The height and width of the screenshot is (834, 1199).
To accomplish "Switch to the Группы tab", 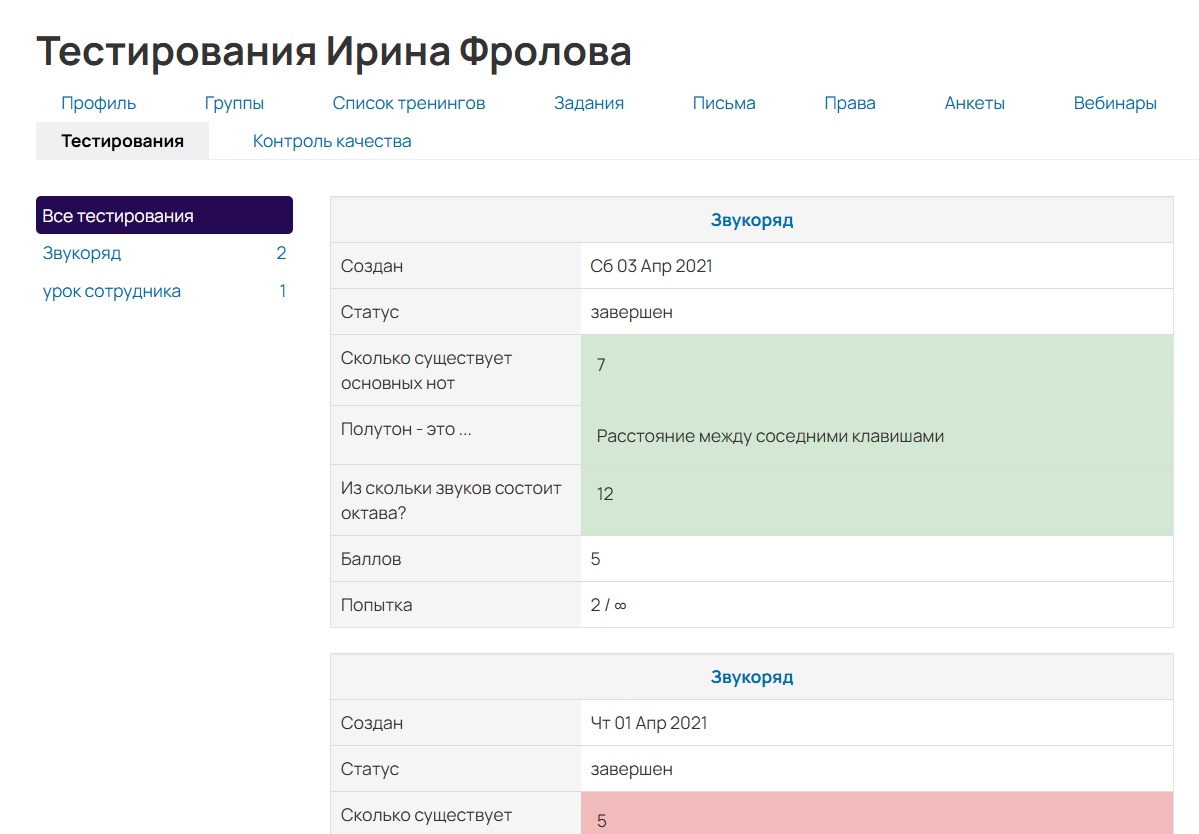I will (x=234, y=102).
